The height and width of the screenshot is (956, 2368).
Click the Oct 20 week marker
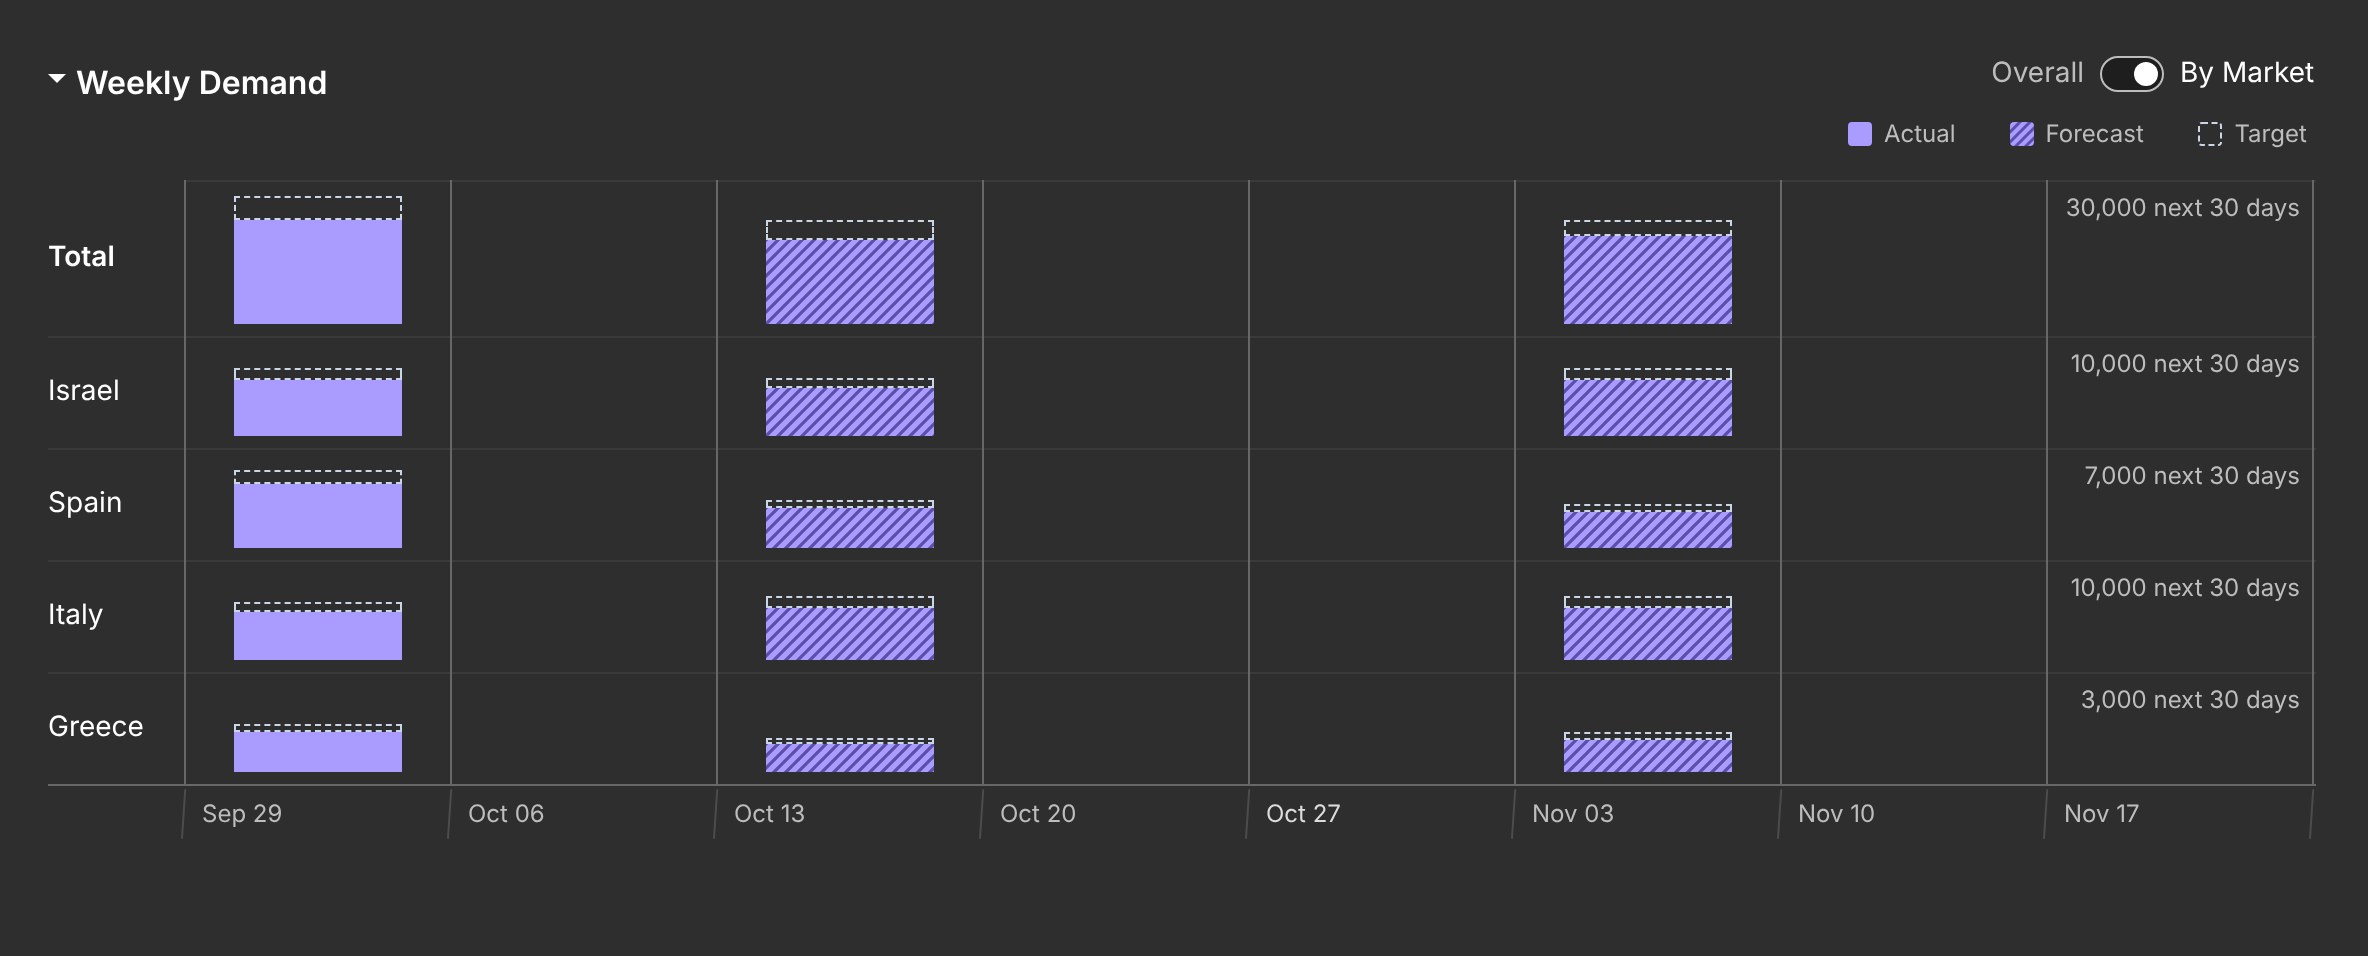coord(1038,814)
